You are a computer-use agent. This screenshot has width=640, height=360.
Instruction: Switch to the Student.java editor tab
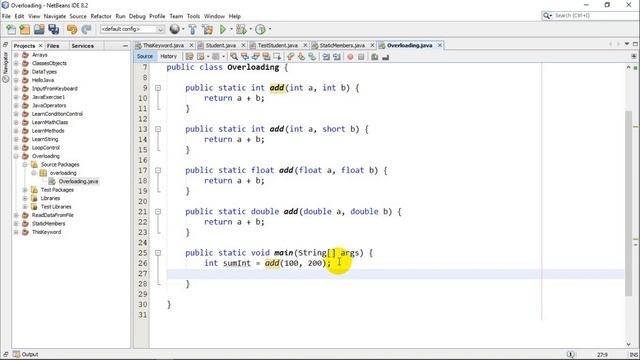[x=221, y=45]
